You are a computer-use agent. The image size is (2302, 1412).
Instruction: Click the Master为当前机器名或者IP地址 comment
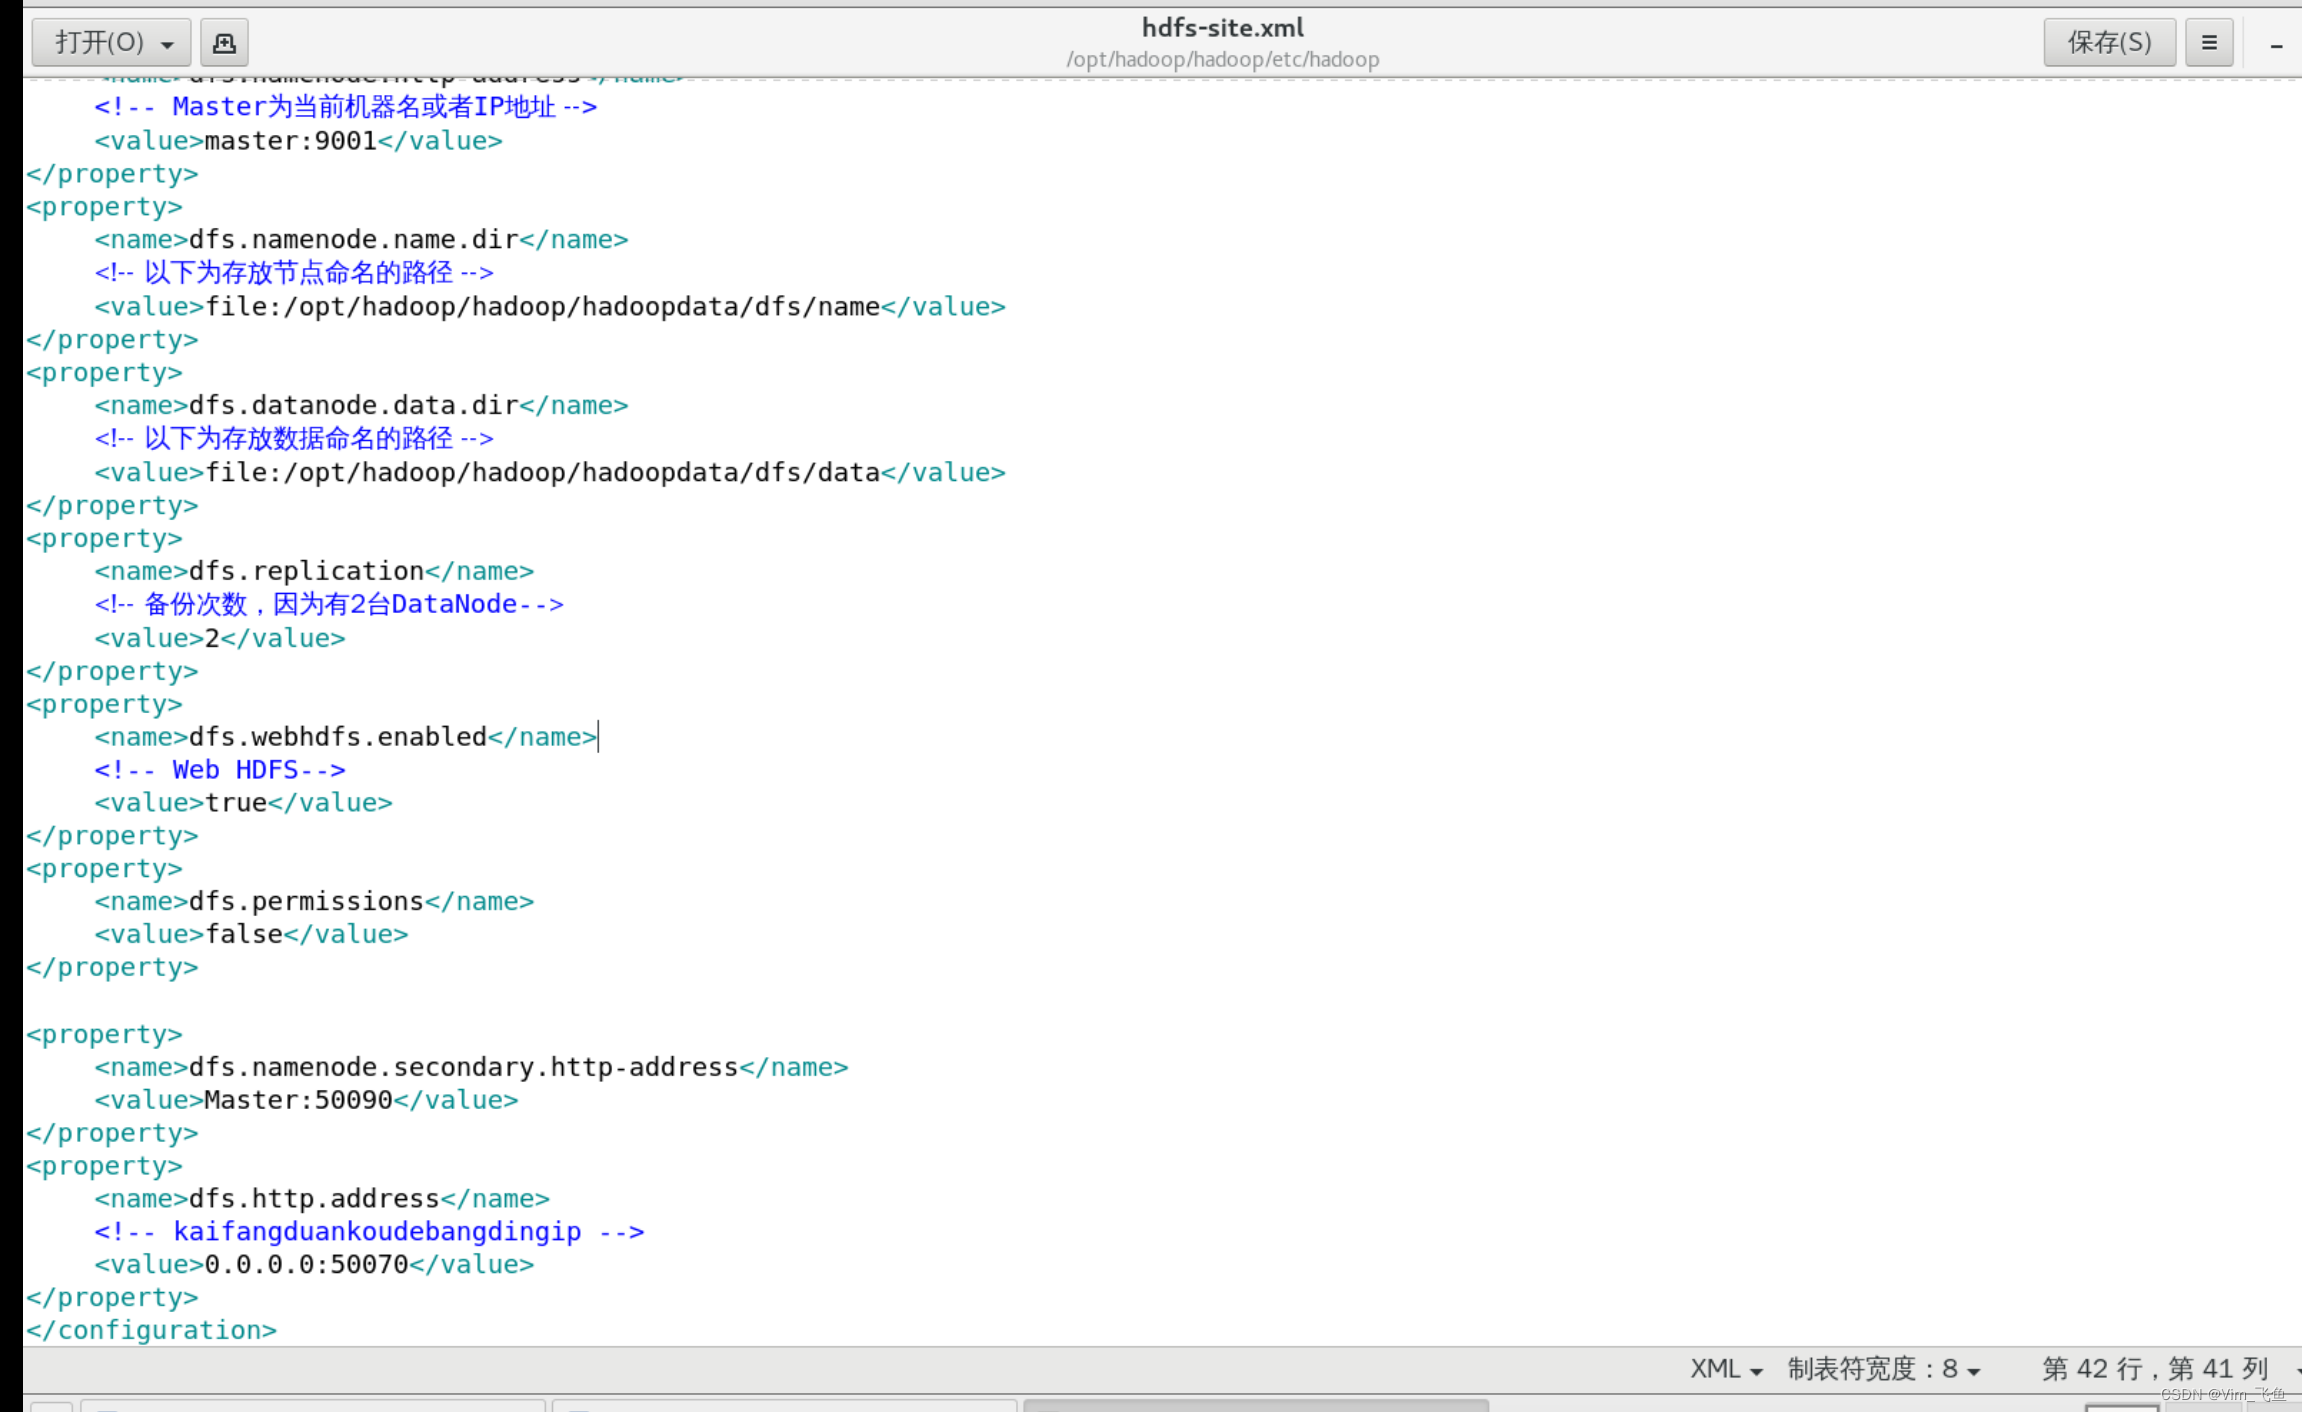tap(345, 107)
